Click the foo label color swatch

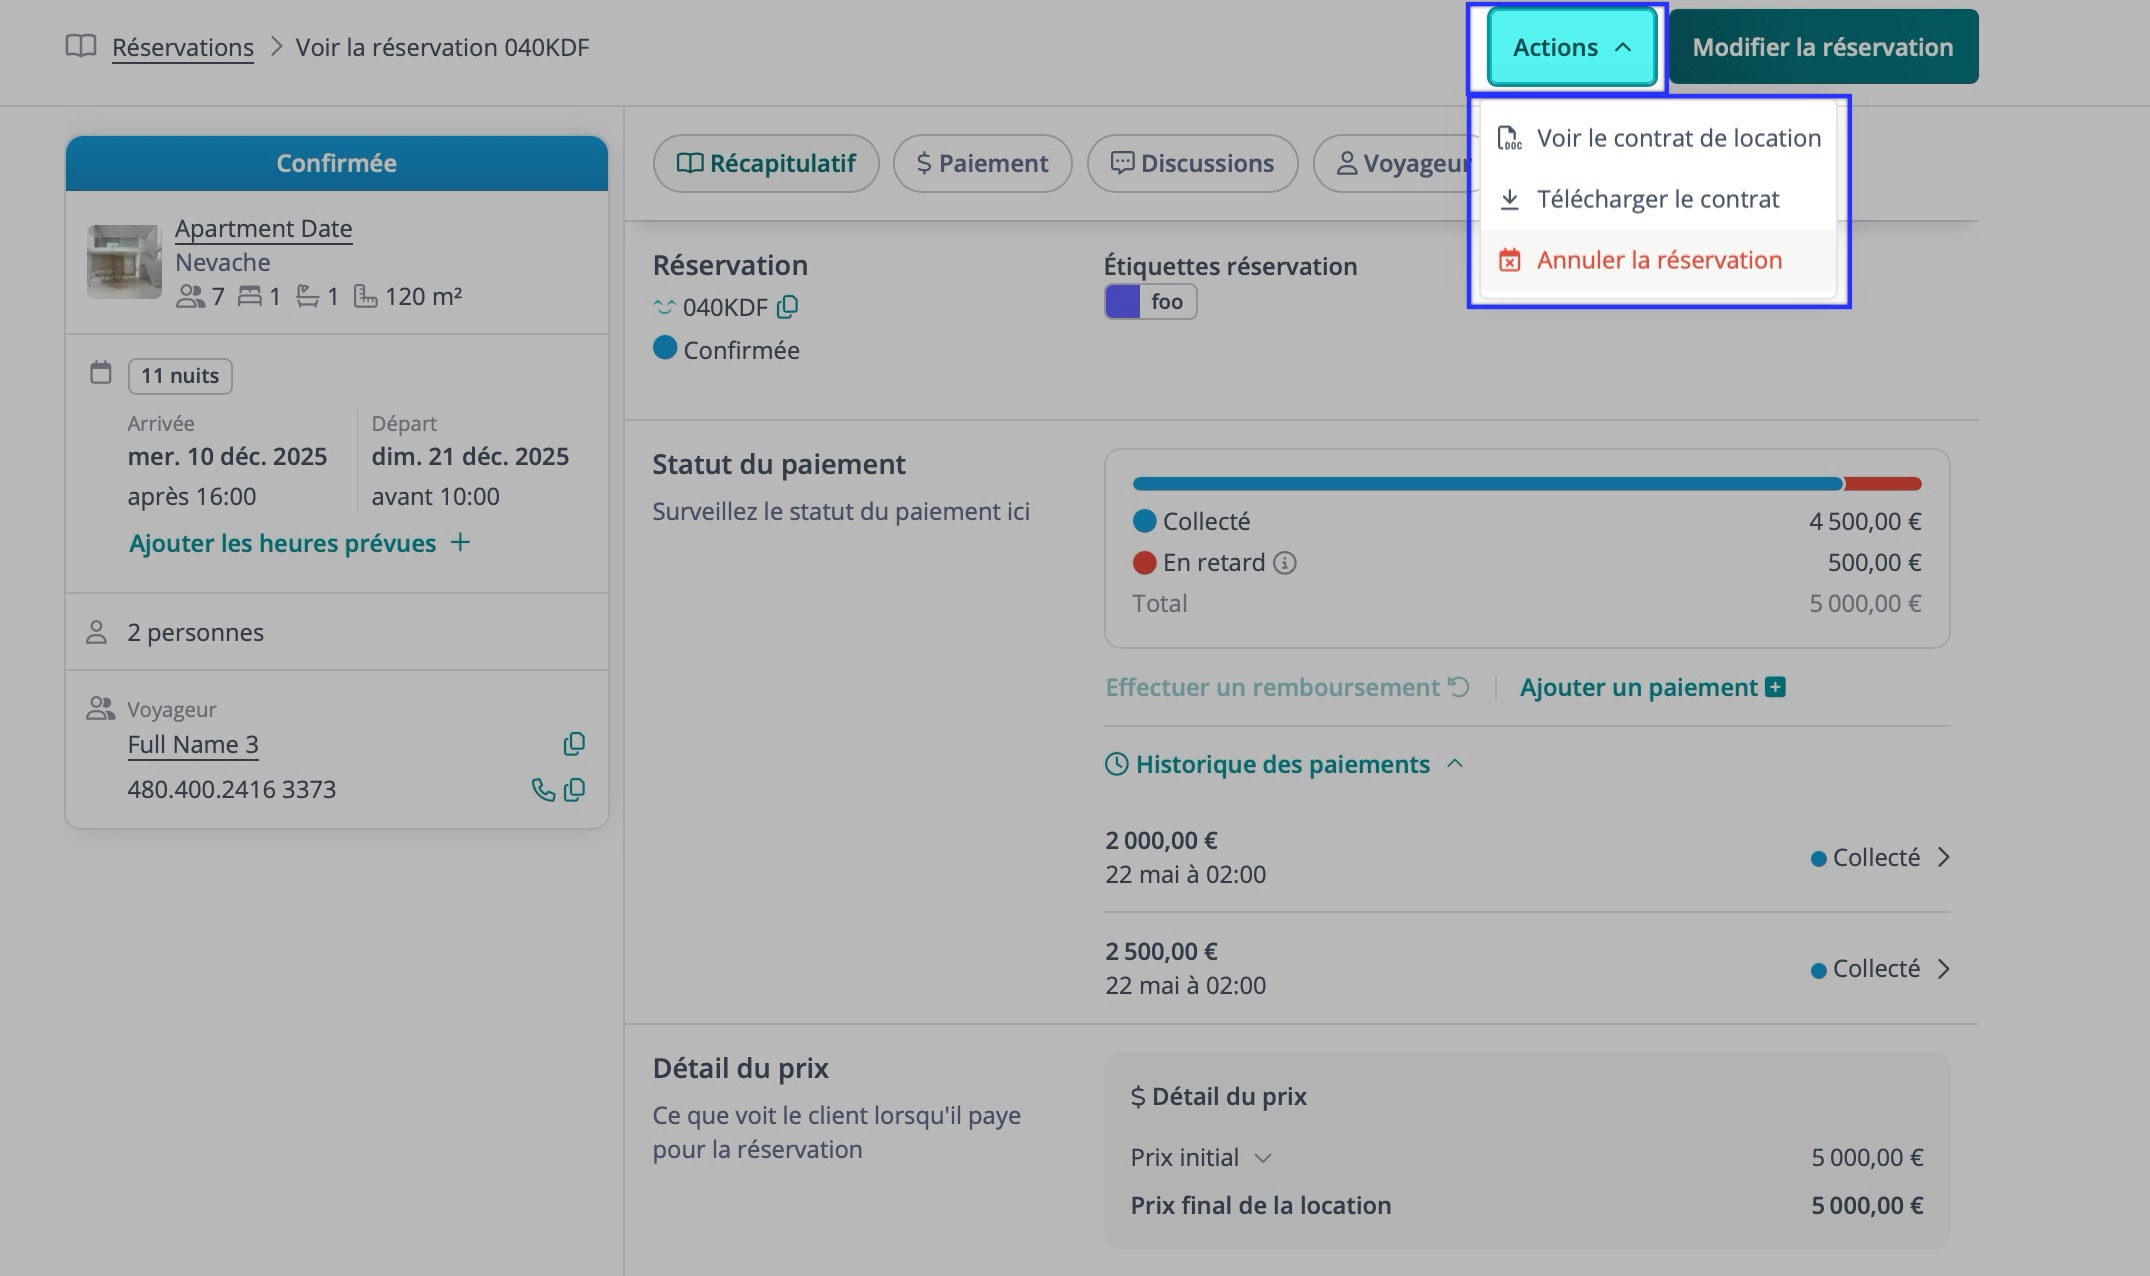click(x=1122, y=302)
